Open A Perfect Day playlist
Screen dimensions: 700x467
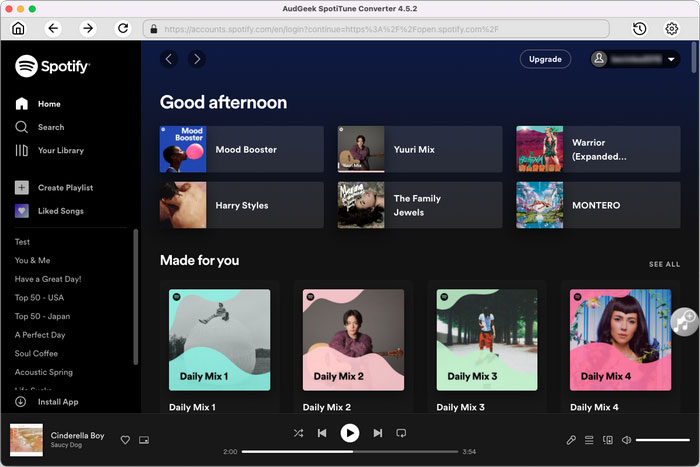click(40, 335)
